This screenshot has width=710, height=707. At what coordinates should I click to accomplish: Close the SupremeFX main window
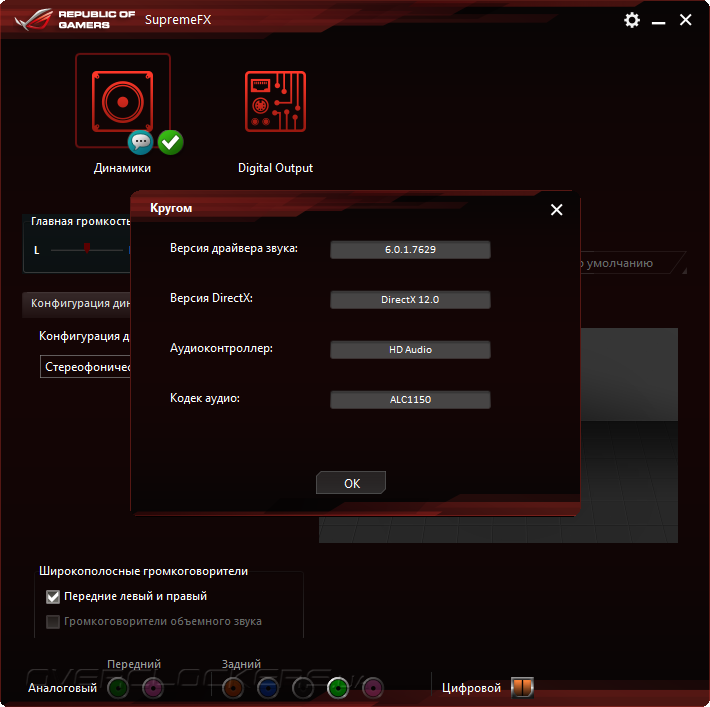click(686, 20)
